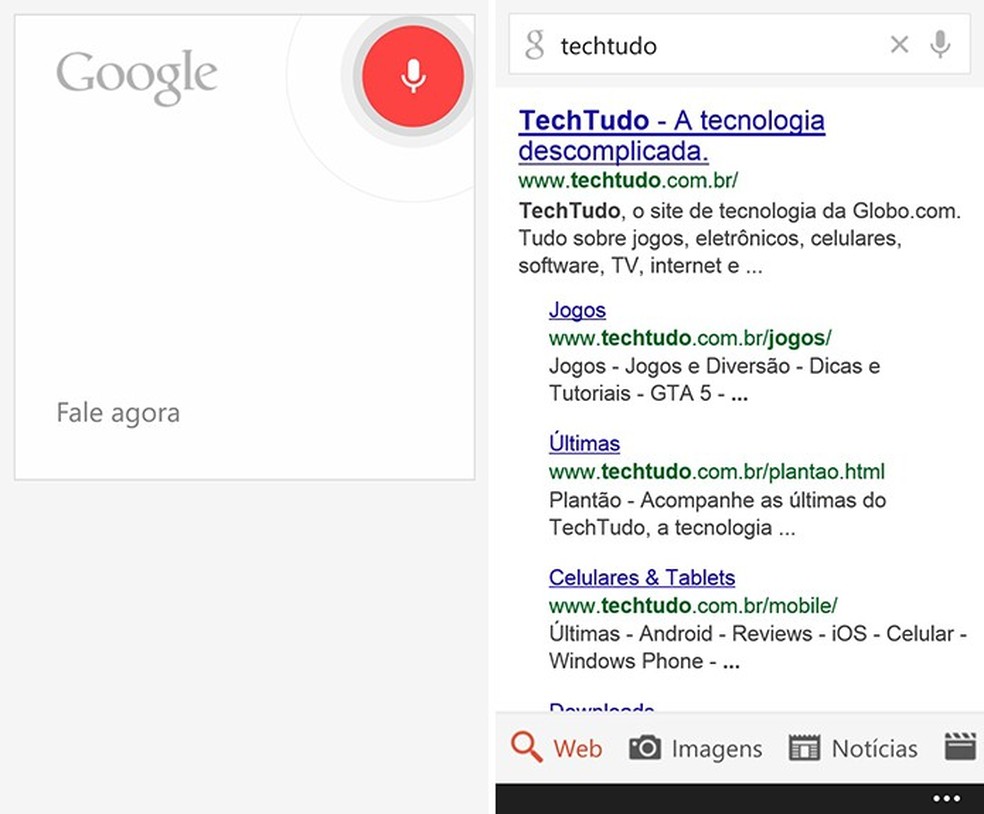Image resolution: width=984 pixels, height=814 pixels.
Task: Follow the Últimas sitelink
Action: pos(584,443)
